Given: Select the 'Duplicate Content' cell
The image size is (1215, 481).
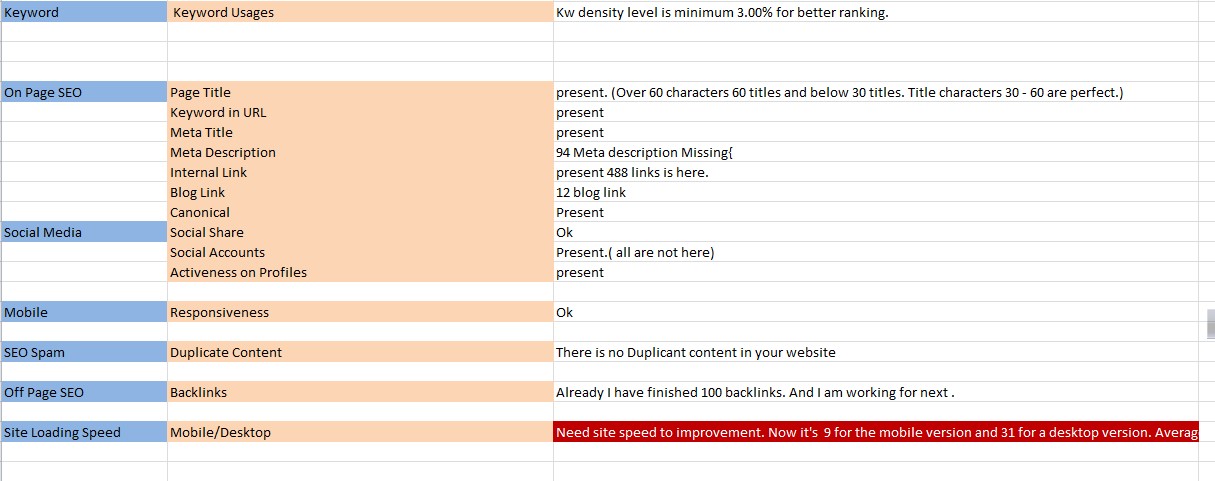Looking at the screenshot, I should tap(360, 352).
